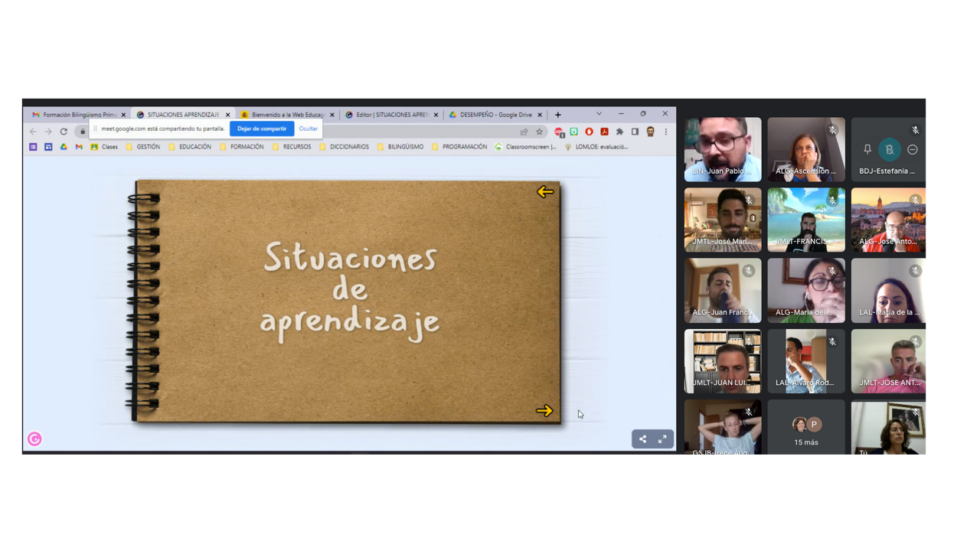
Task: Remove BDJ-Estefanía tile with the minus icon
Action: [912, 149]
